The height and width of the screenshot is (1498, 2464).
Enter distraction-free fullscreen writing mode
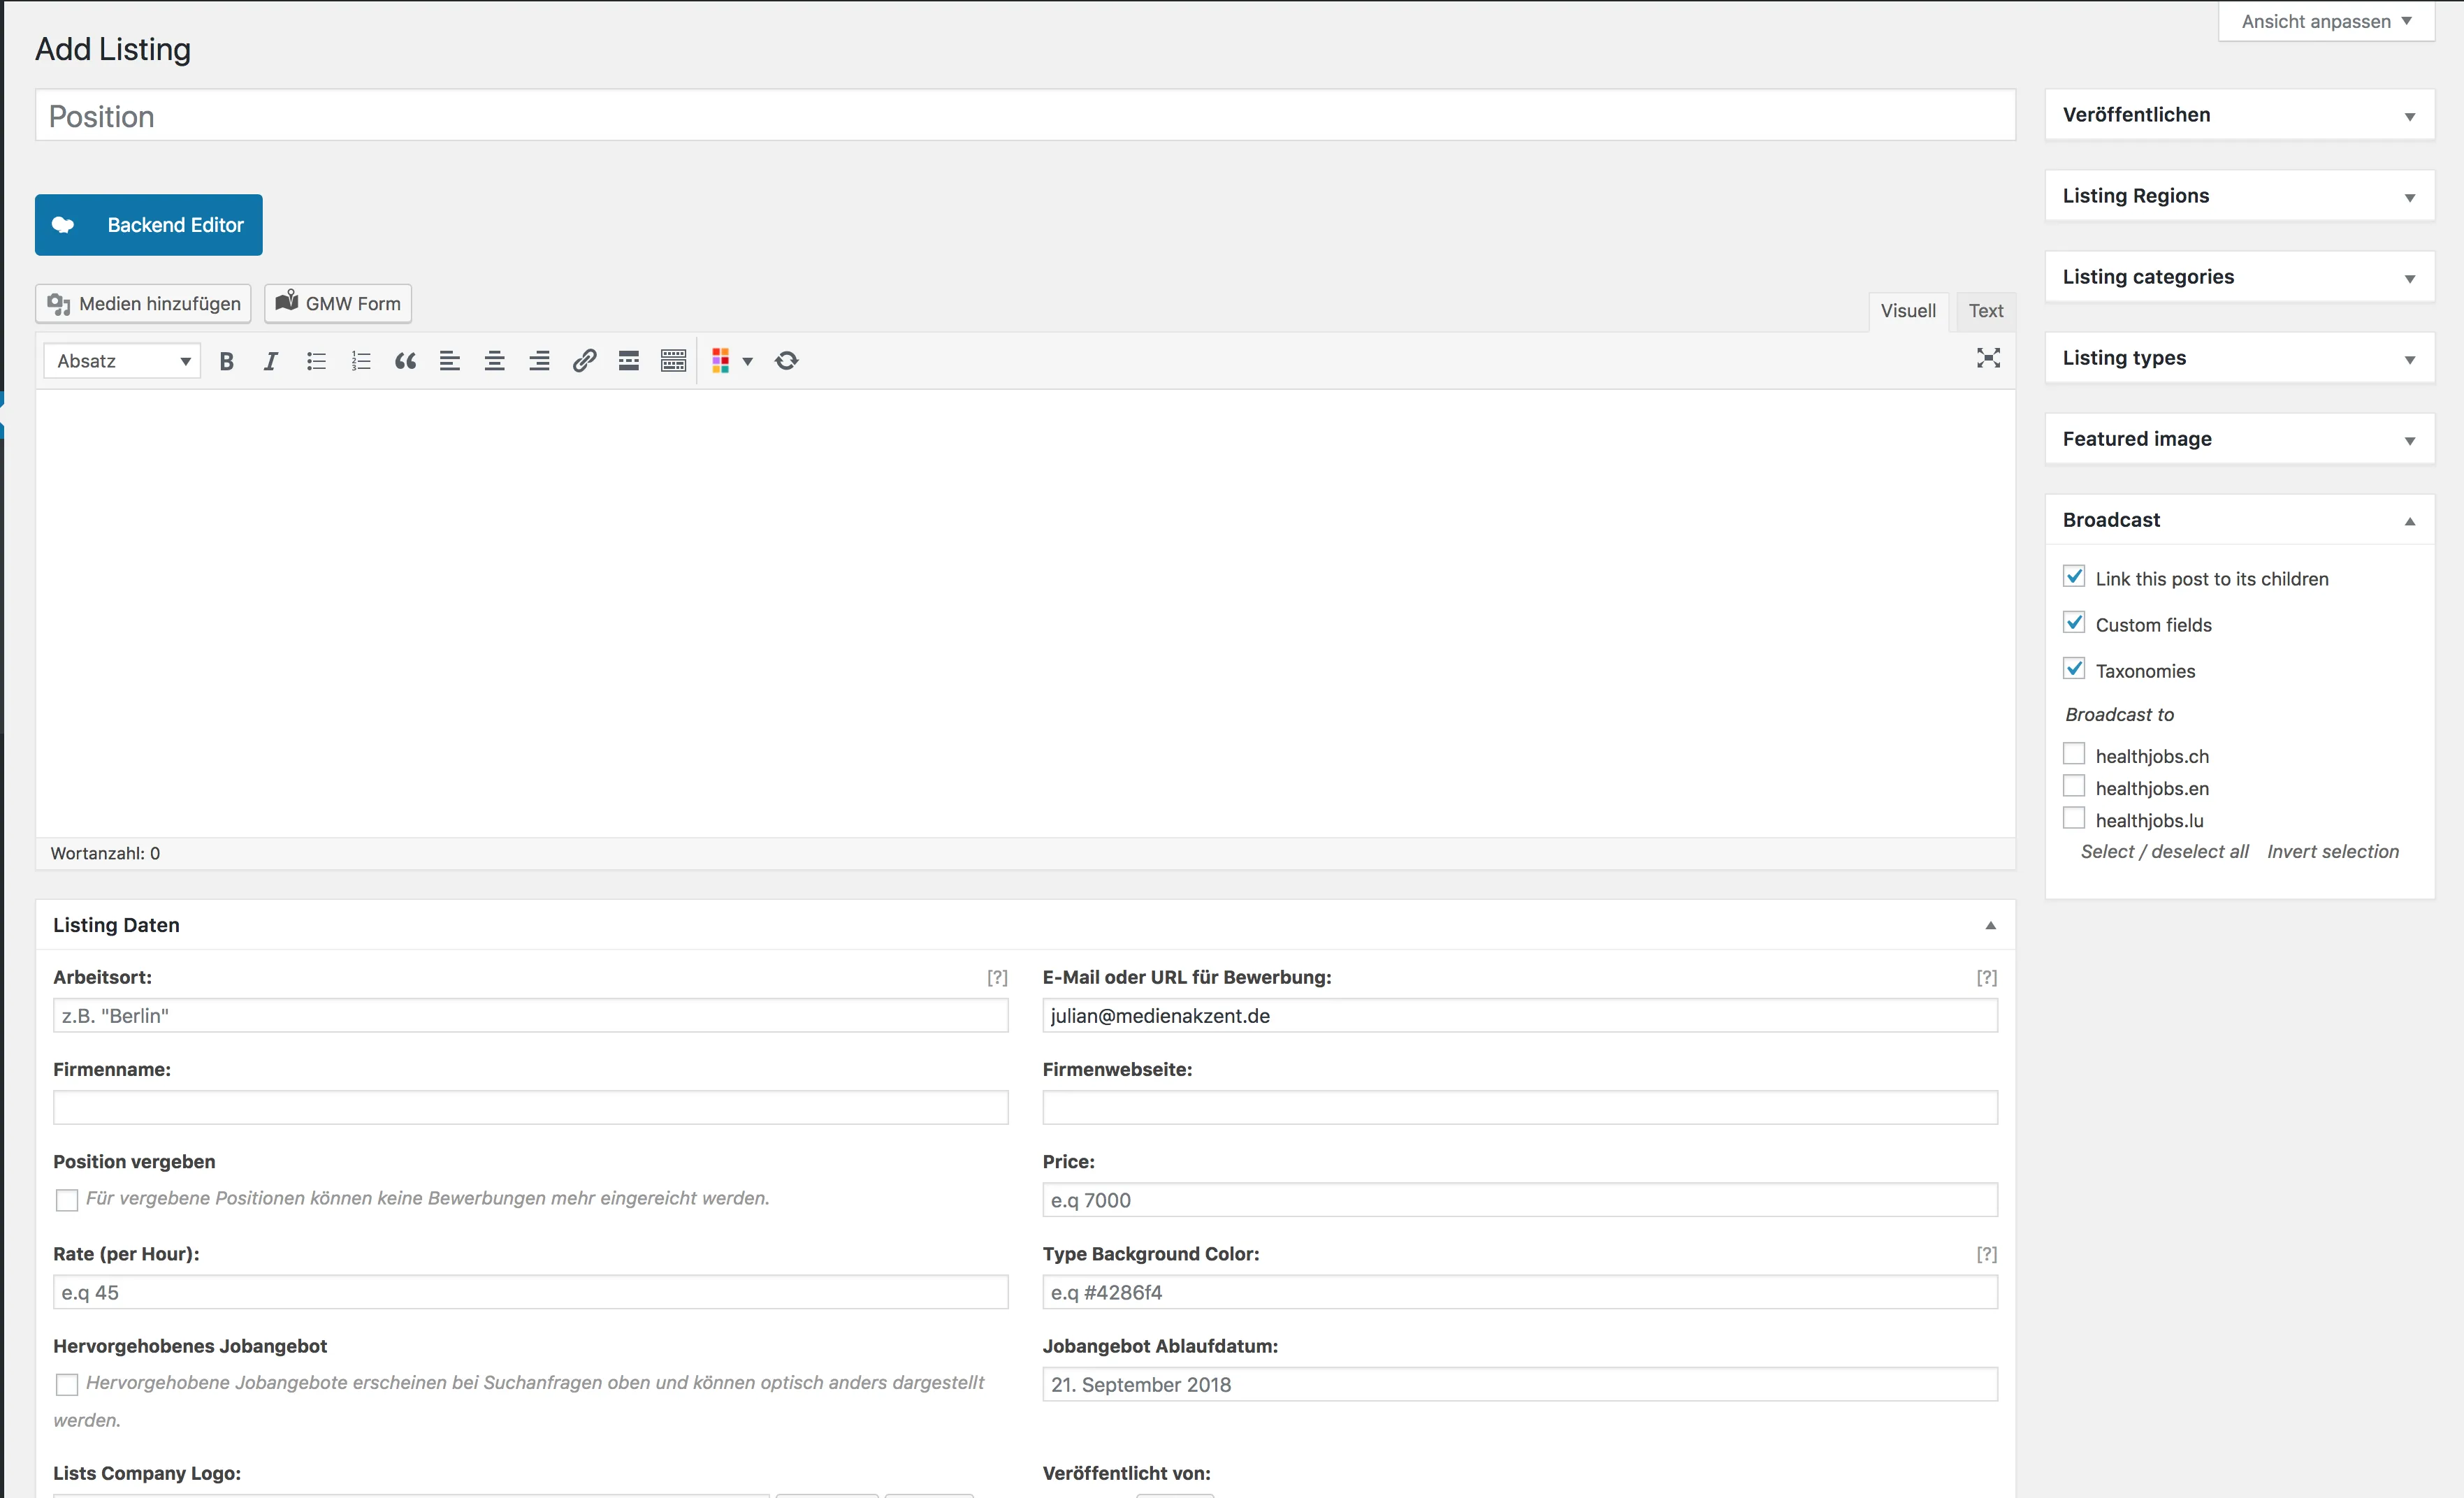[1988, 358]
